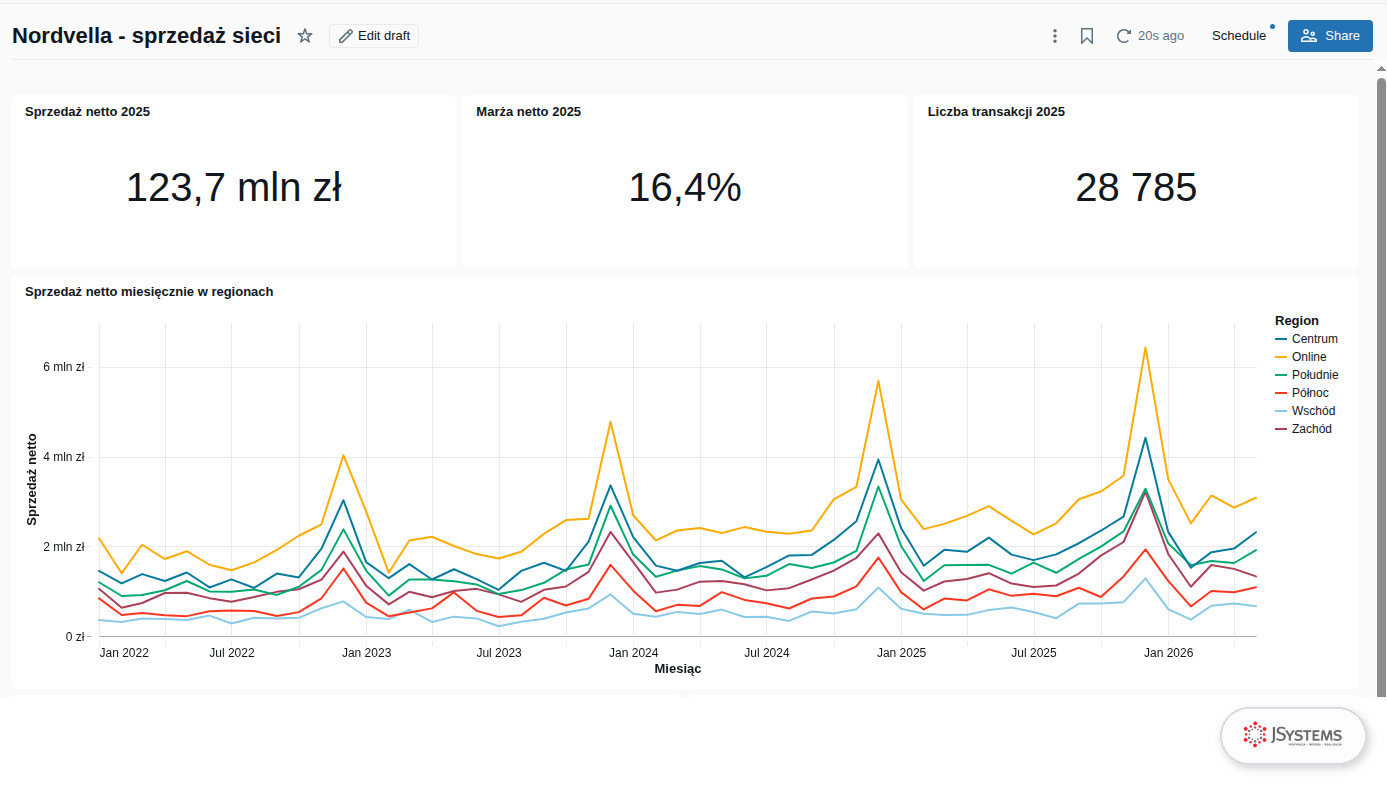This screenshot has height=785, width=1387.
Task: Click the Jan 2025 x-axis label
Action: click(x=902, y=653)
